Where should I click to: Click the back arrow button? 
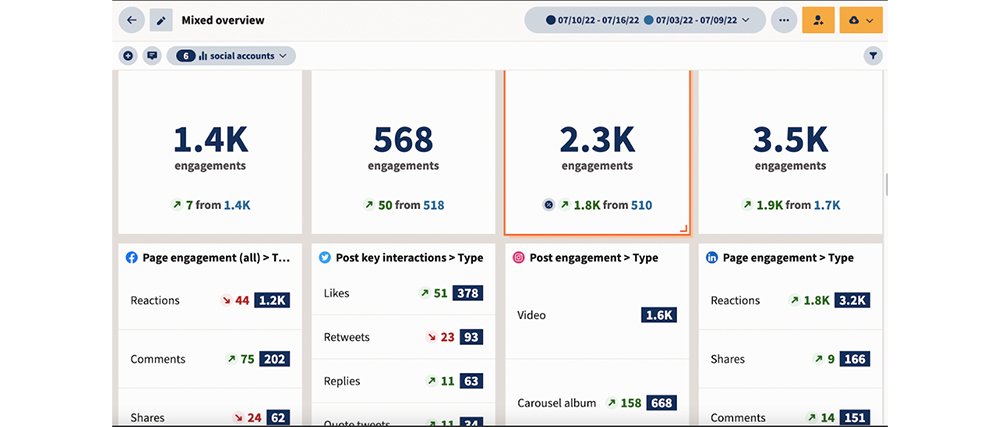(131, 20)
